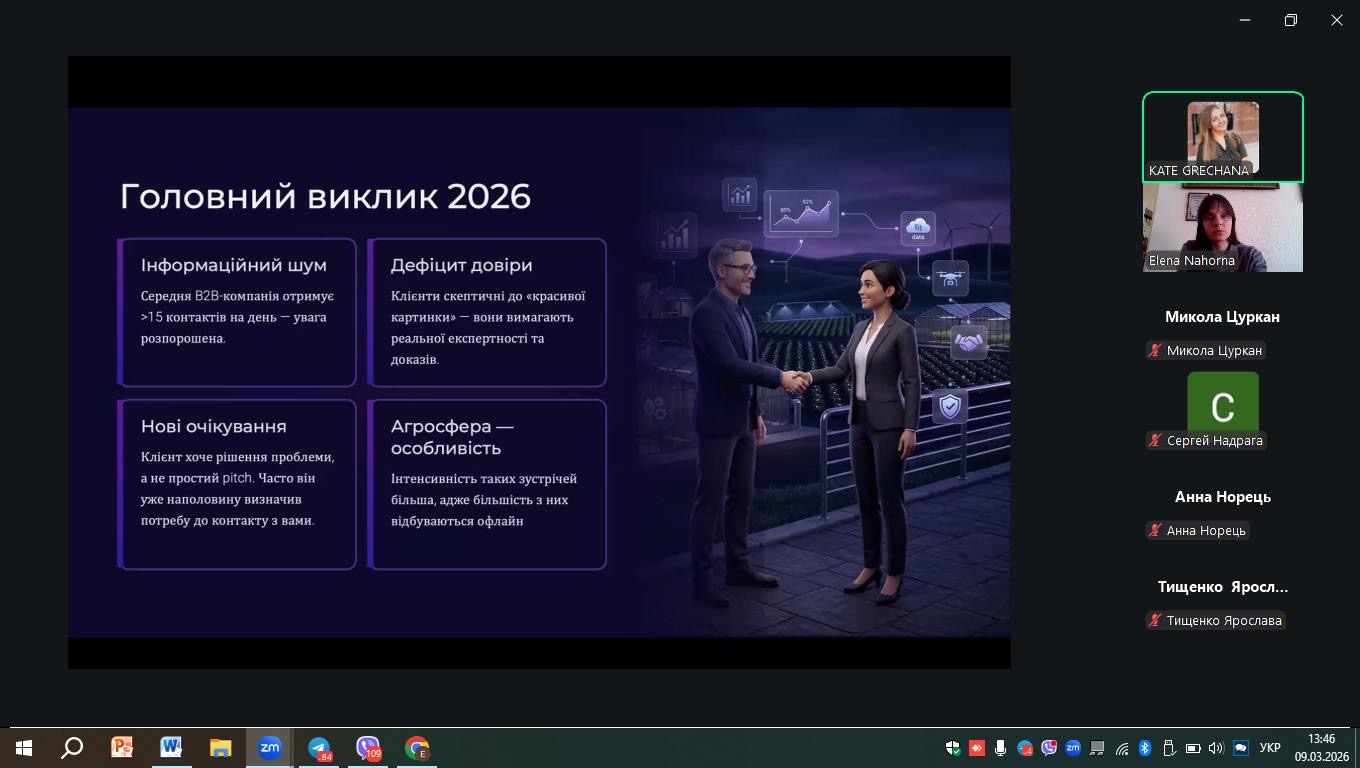Click muted microphone icon next to Тищенко Ярослава
This screenshot has height=768, width=1360.
coord(1155,620)
